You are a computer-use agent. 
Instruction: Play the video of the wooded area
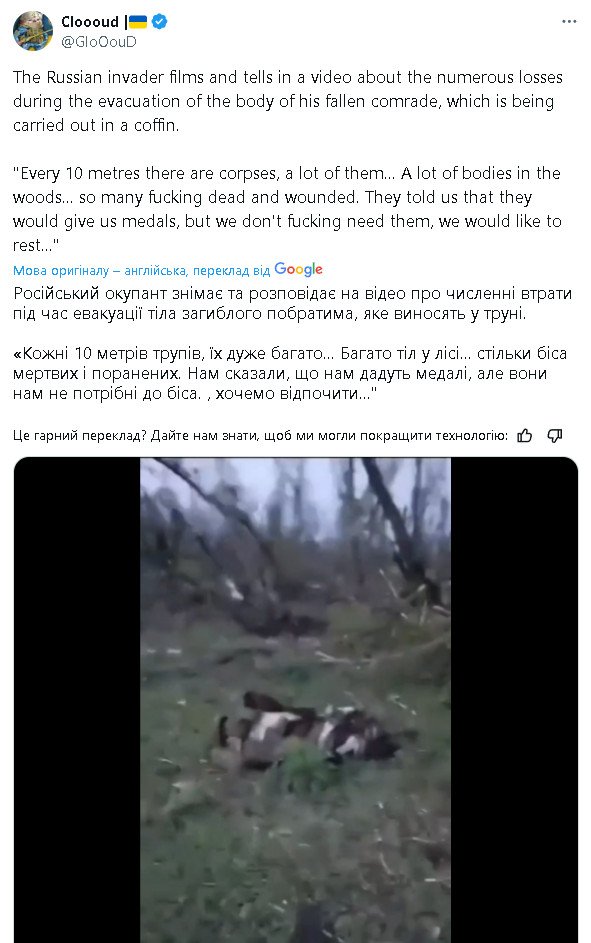295,700
